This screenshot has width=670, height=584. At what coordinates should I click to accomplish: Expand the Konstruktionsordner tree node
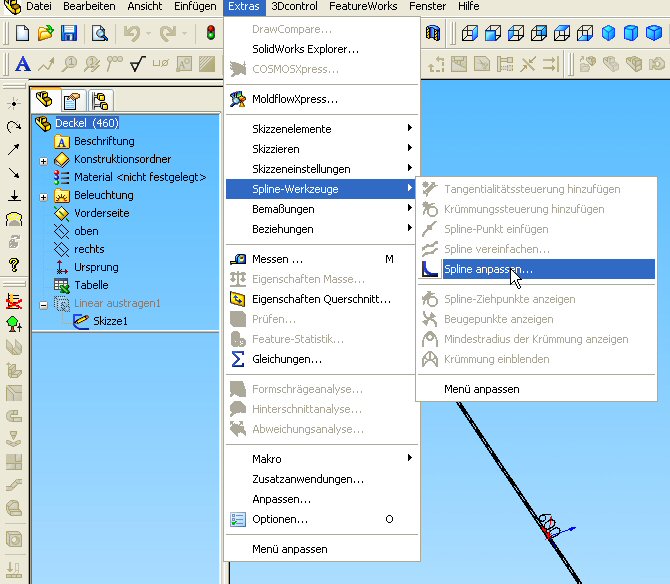pos(43,161)
